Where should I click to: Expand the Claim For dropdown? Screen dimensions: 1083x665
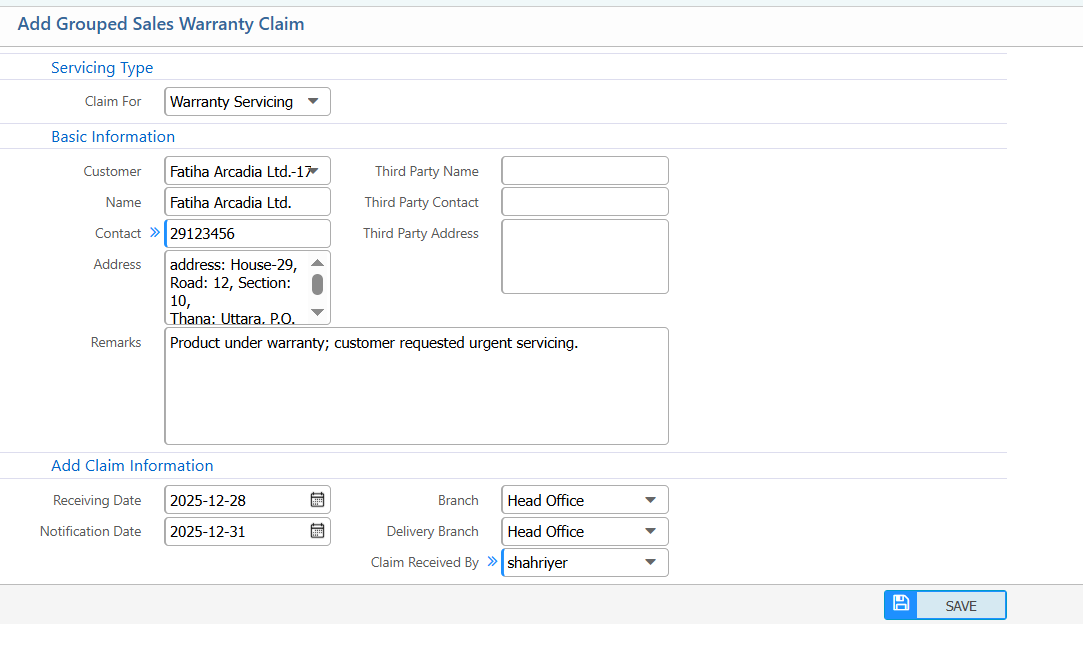coord(313,102)
